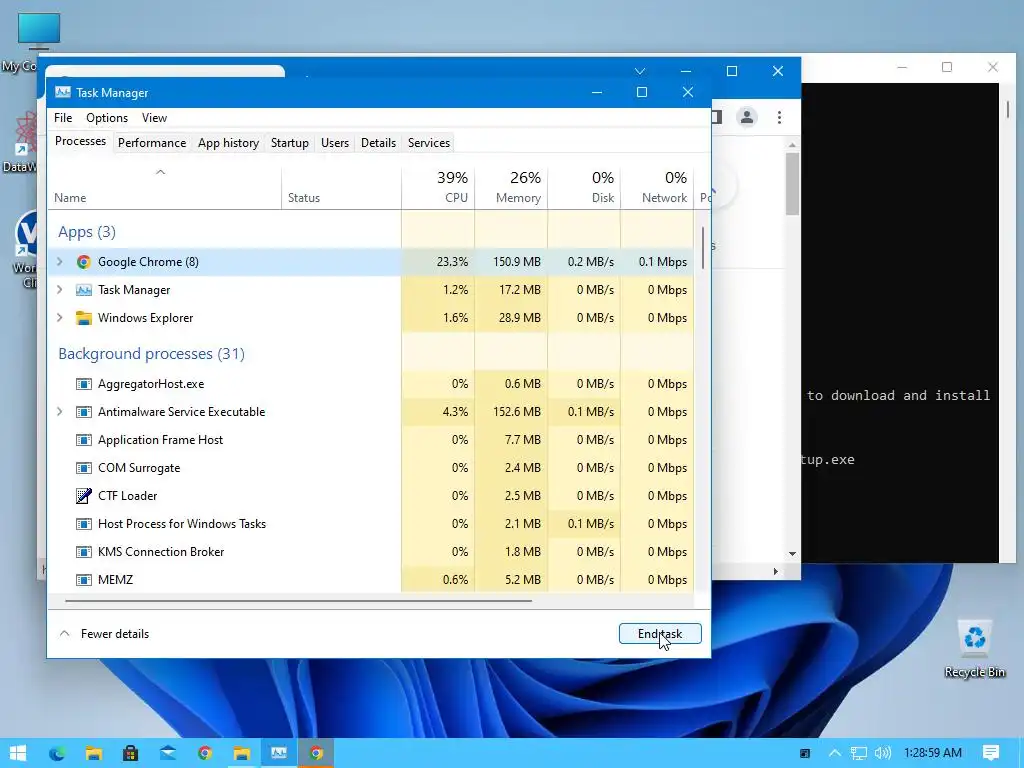Click the CTF Loader pen icon
Screen dimensions: 1024x768
(84, 496)
